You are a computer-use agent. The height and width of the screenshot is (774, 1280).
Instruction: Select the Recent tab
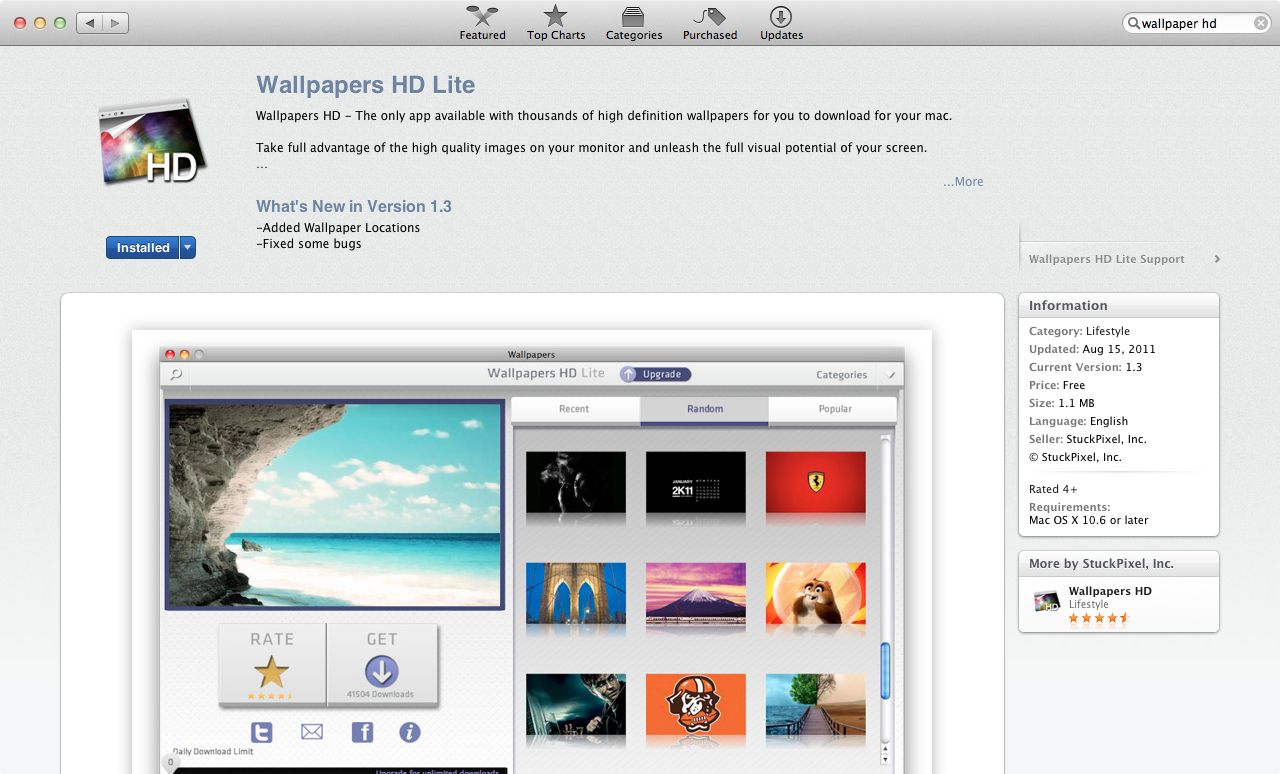(x=575, y=409)
